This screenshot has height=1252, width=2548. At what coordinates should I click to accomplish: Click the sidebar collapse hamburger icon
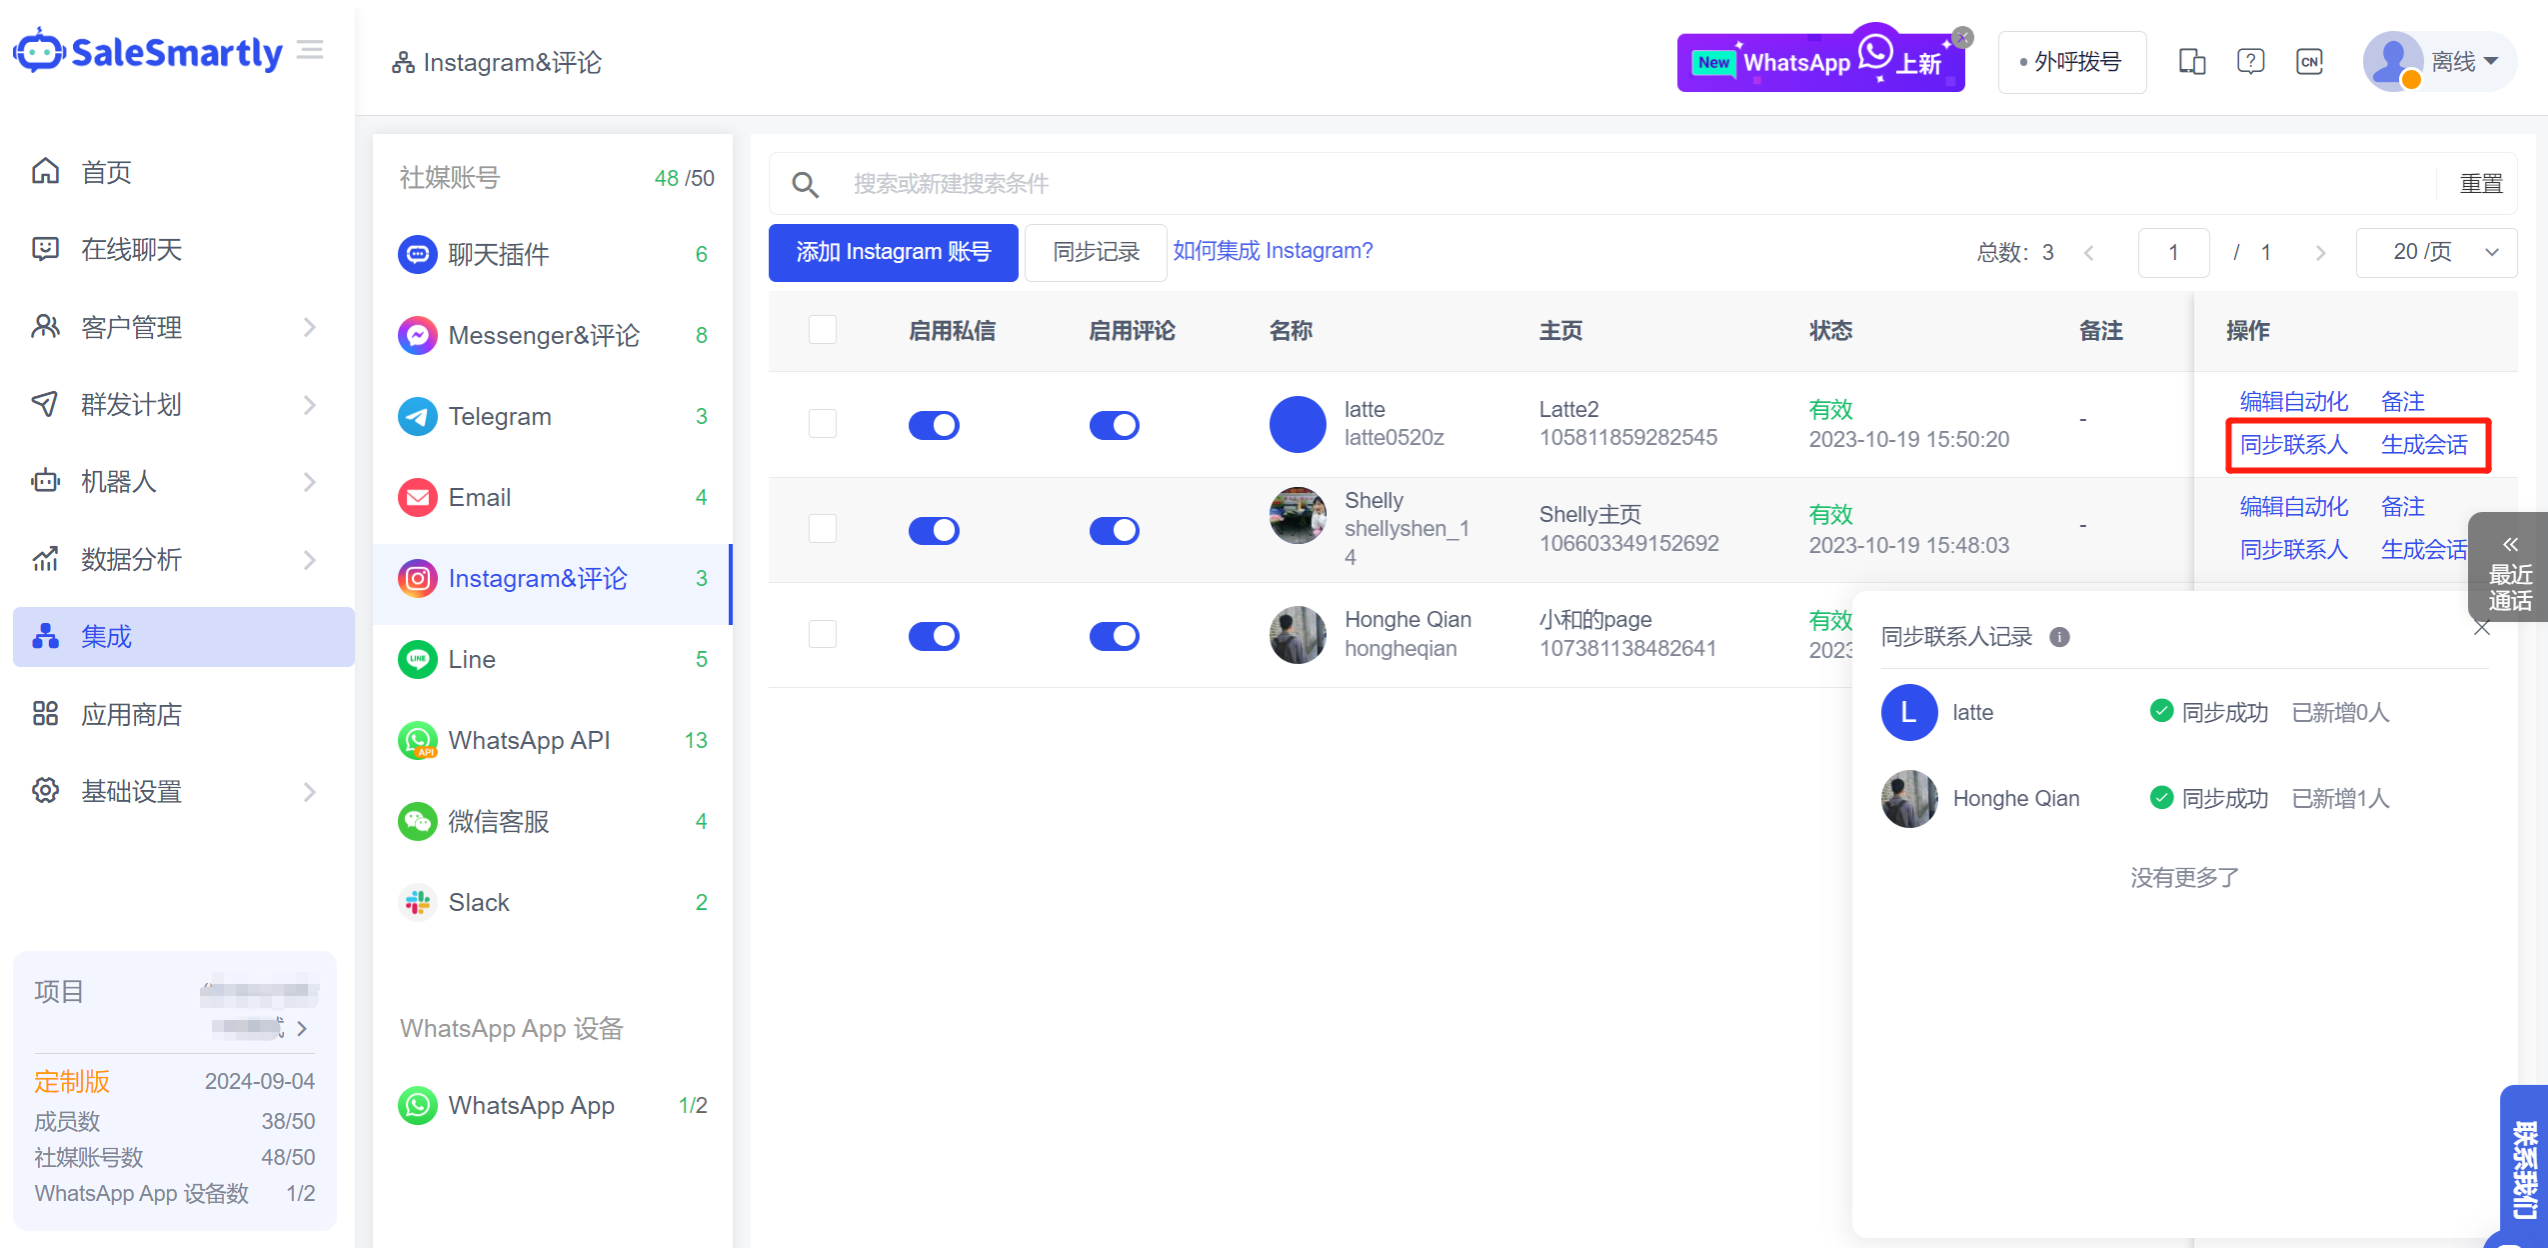point(311,50)
